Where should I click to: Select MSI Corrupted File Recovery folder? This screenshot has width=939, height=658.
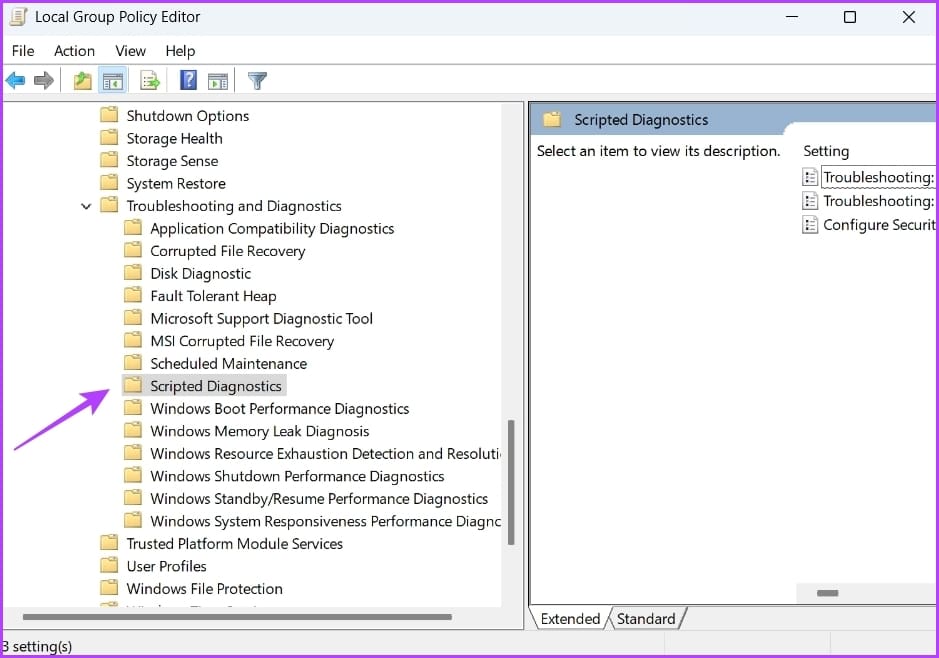click(x=242, y=341)
